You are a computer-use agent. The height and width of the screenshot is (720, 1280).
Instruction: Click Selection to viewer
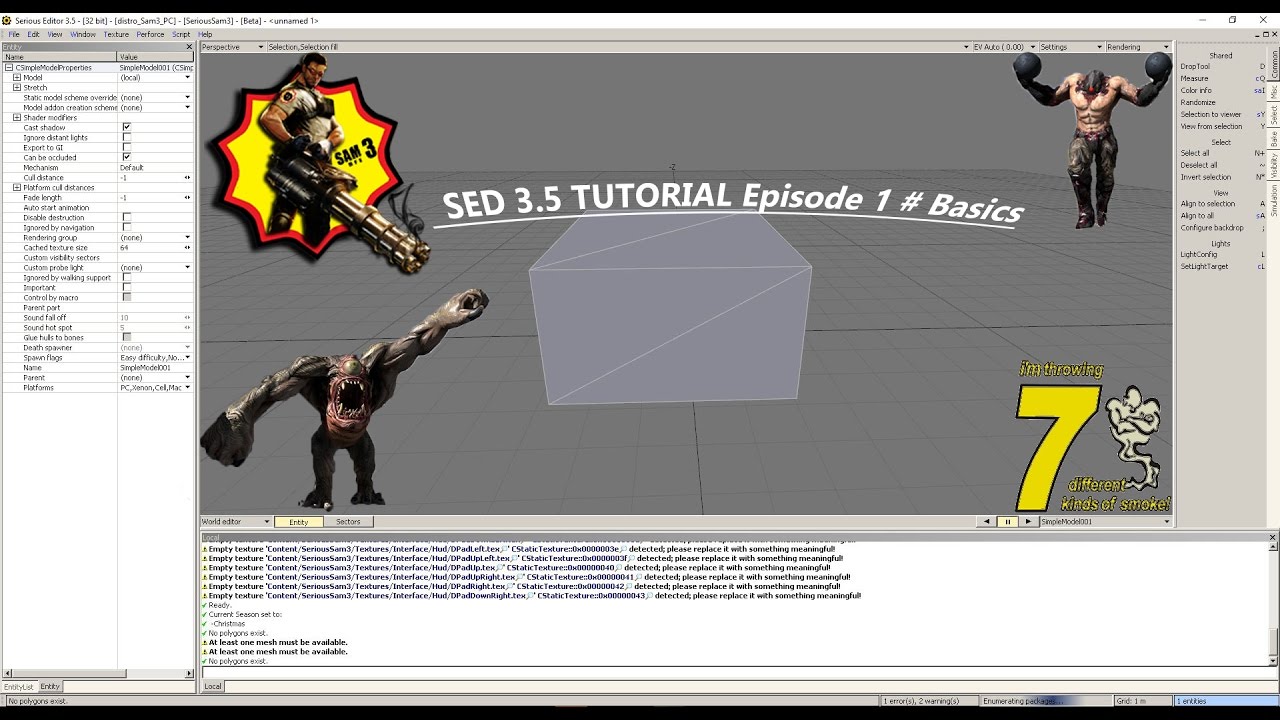[1211, 114]
